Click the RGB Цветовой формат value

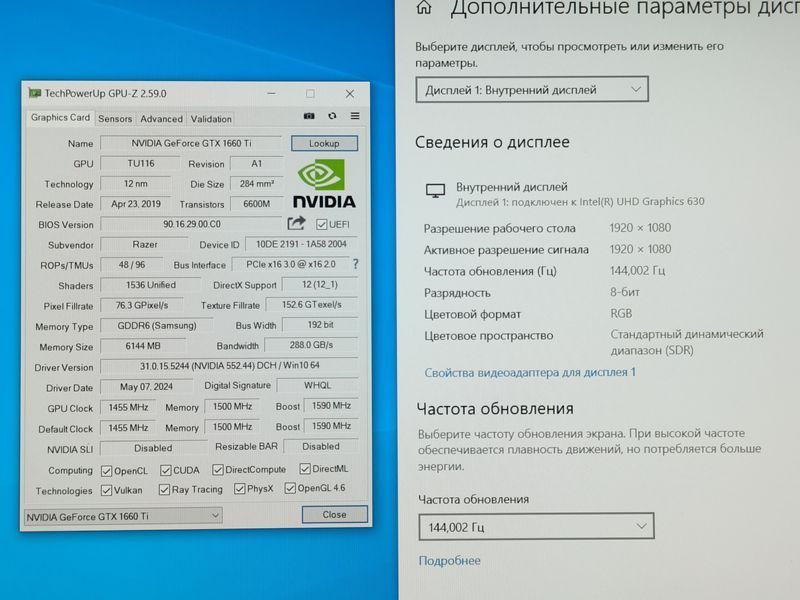621,313
